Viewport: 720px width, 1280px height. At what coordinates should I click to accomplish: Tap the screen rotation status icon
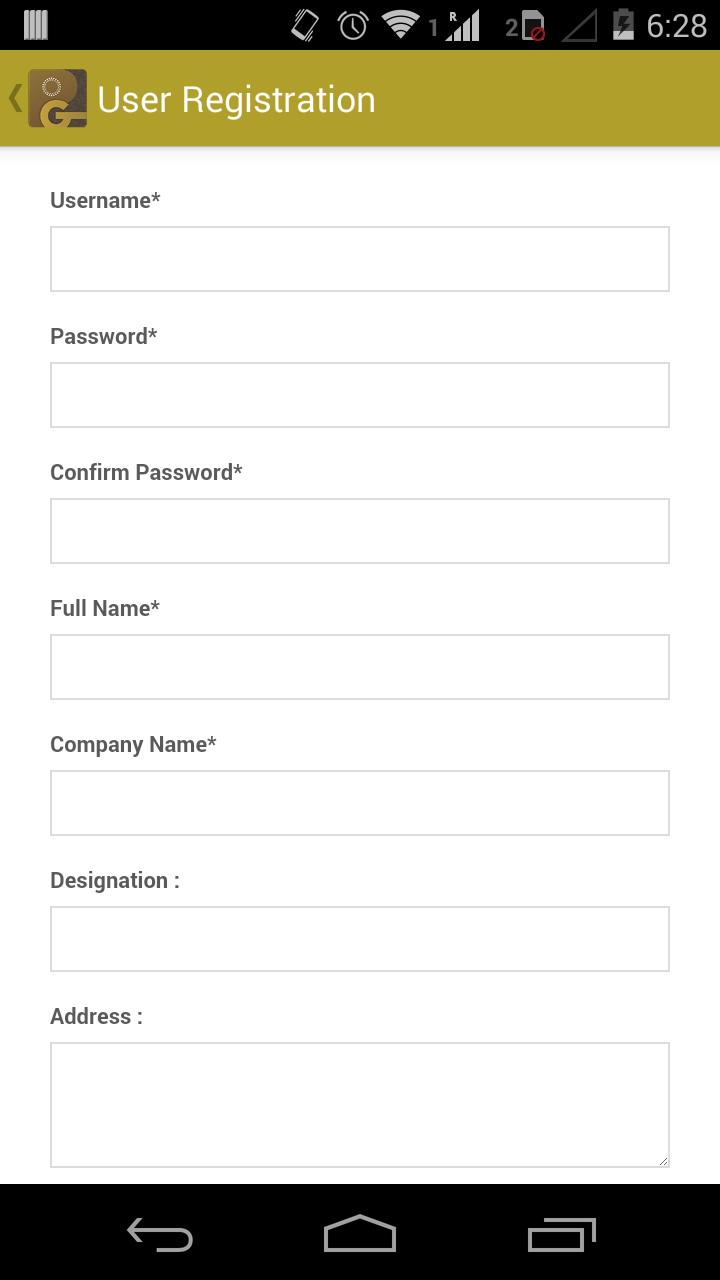[x=305, y=25]
